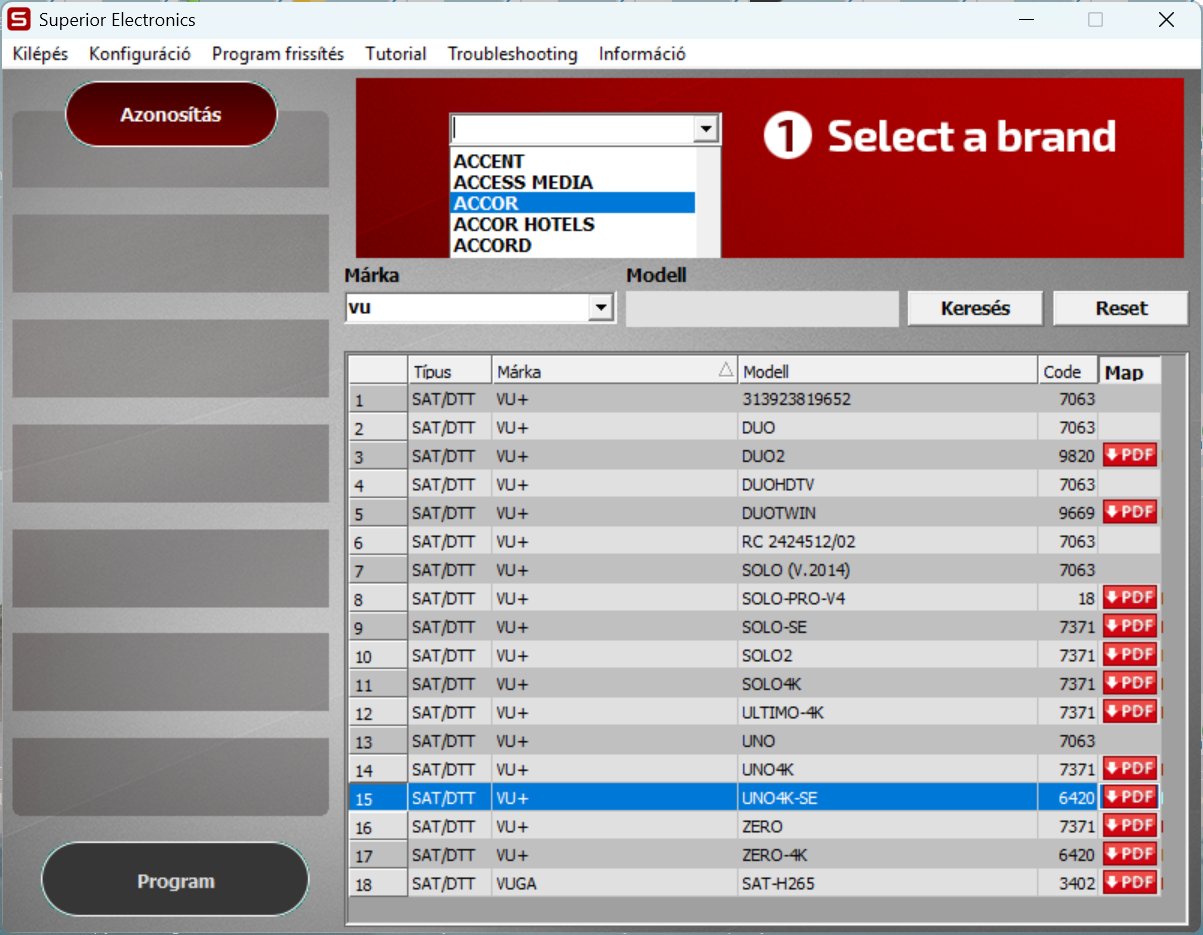The image size is (1203, 935).
Task: Download PDF map for UNO4K-SE
Action: coord(1130,797)
